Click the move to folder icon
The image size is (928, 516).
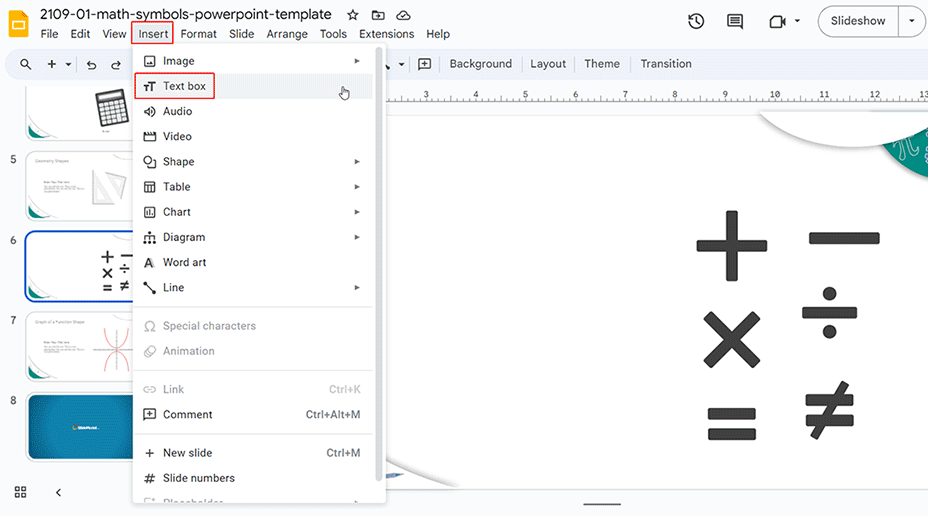tap(378, 15)
